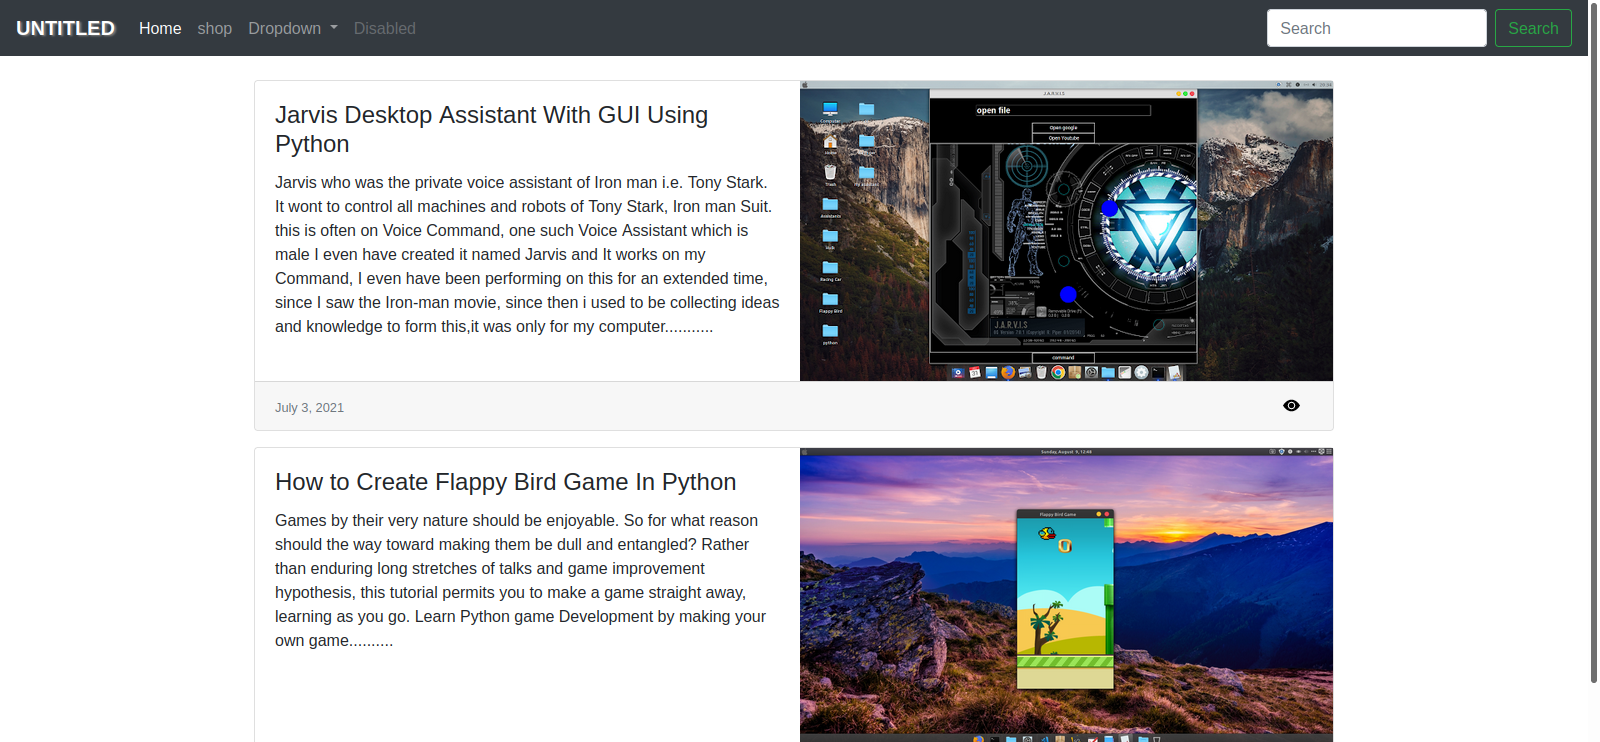This screenshot has width=1600, height=742.
Task: Open the Flappy Bird screenshot thumbnail
Action: (1066, 595)
